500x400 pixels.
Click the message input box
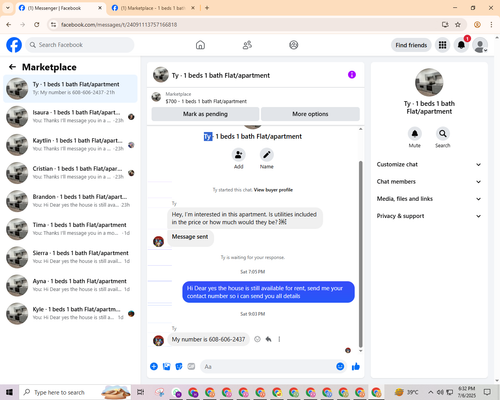coord(267,367)
